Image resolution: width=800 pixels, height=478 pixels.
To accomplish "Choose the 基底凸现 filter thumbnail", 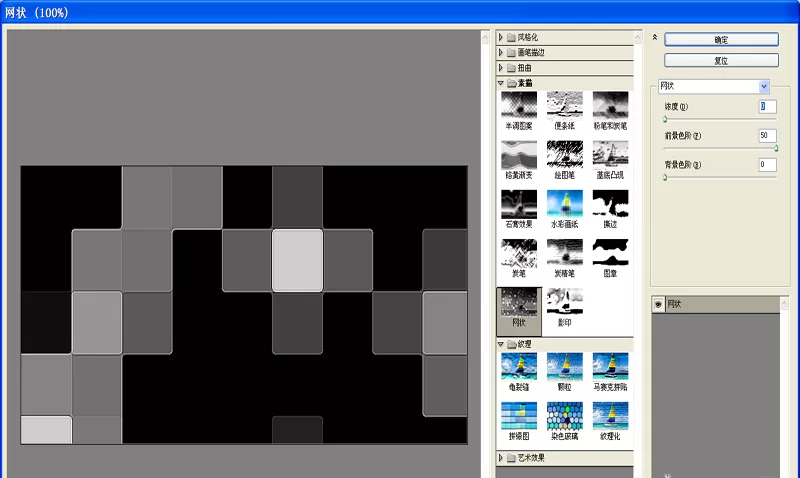I will tap(610, 154).
